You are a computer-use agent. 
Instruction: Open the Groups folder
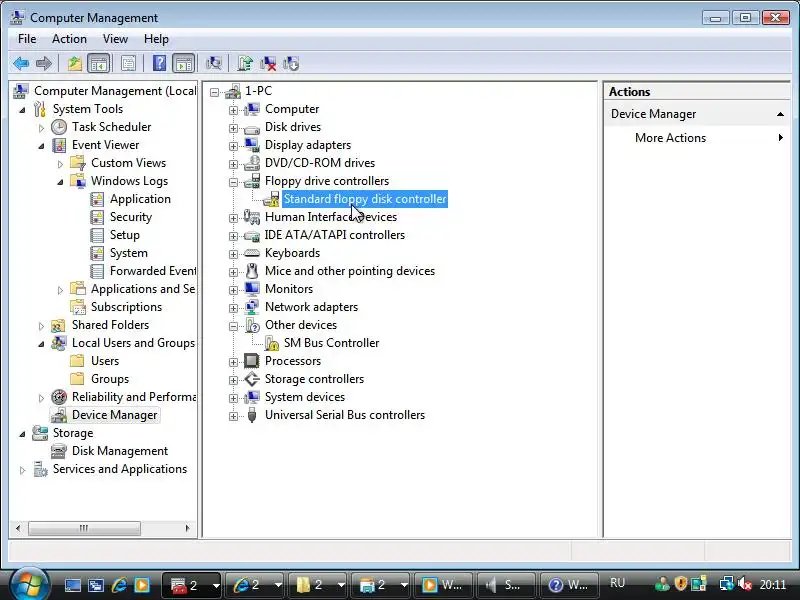[x=110, y=379]
